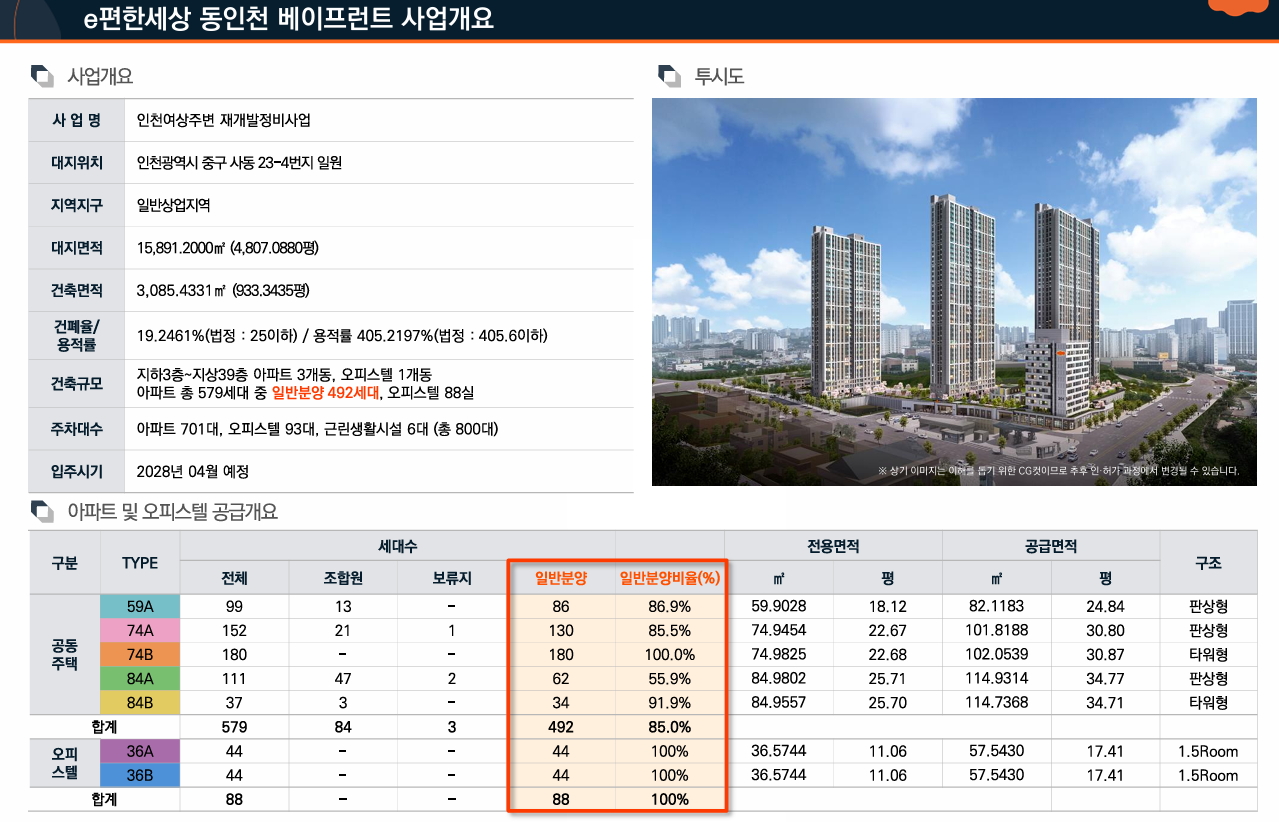Select the 21 조합원 cell in 74A row
Viewport: 1279px width, 822px height.
pos(343,631)
